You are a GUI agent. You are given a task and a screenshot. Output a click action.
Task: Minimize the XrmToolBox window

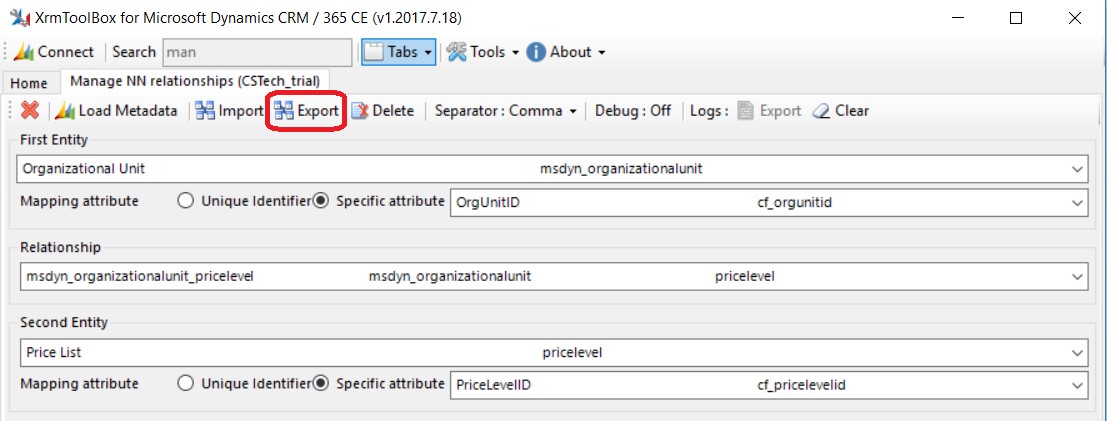tap(958, 18)
